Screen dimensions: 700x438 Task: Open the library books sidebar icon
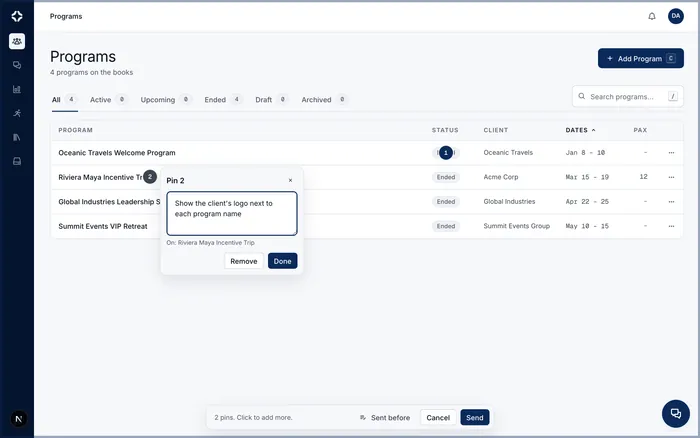point(17,137)
